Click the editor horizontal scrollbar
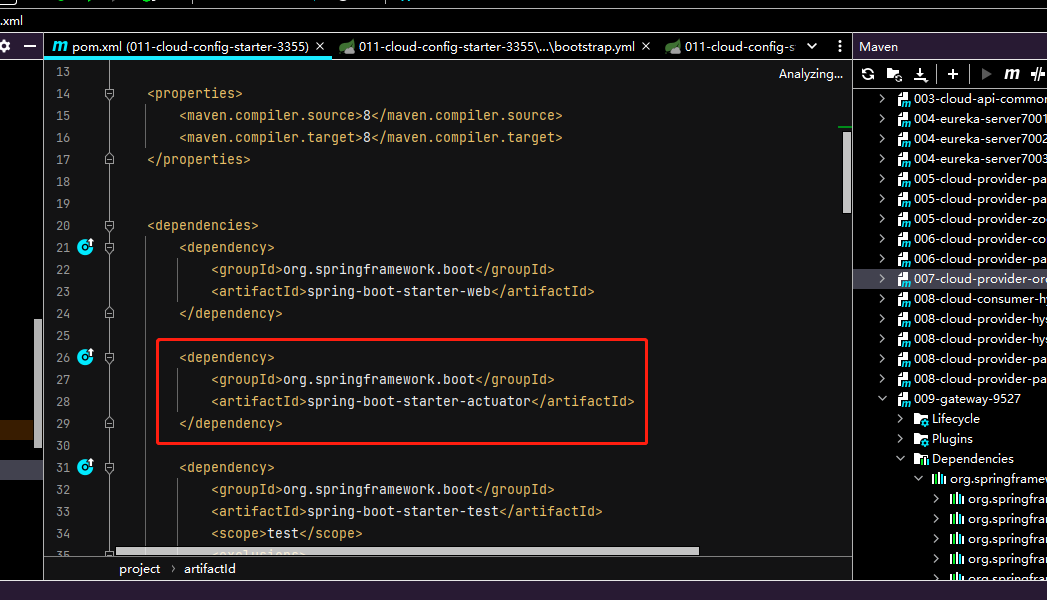 (407, 551)
